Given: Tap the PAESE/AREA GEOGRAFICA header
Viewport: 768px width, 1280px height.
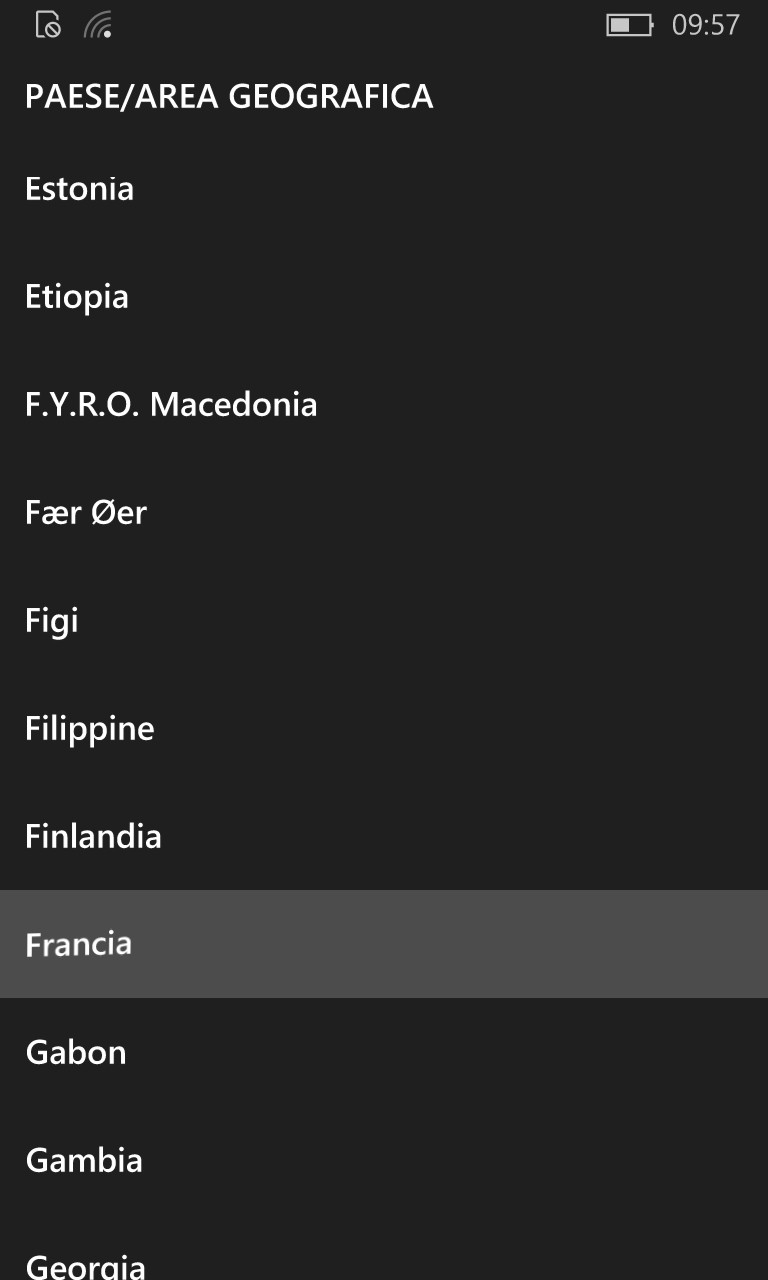Looking at the screenshot, I should (x=229, y=96).
